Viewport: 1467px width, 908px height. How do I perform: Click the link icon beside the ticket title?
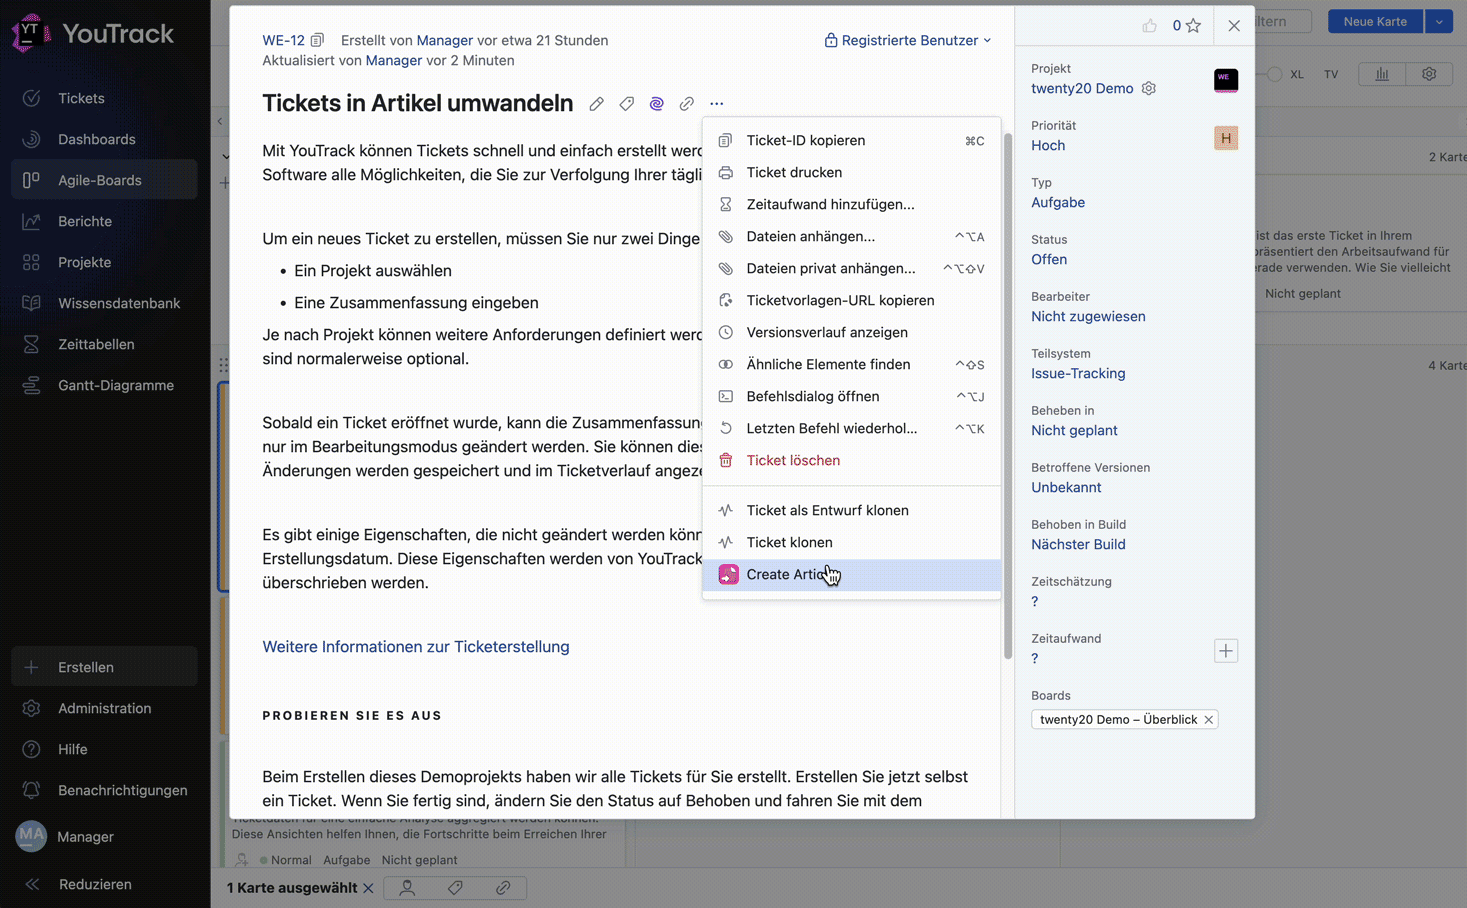(686, 103)
